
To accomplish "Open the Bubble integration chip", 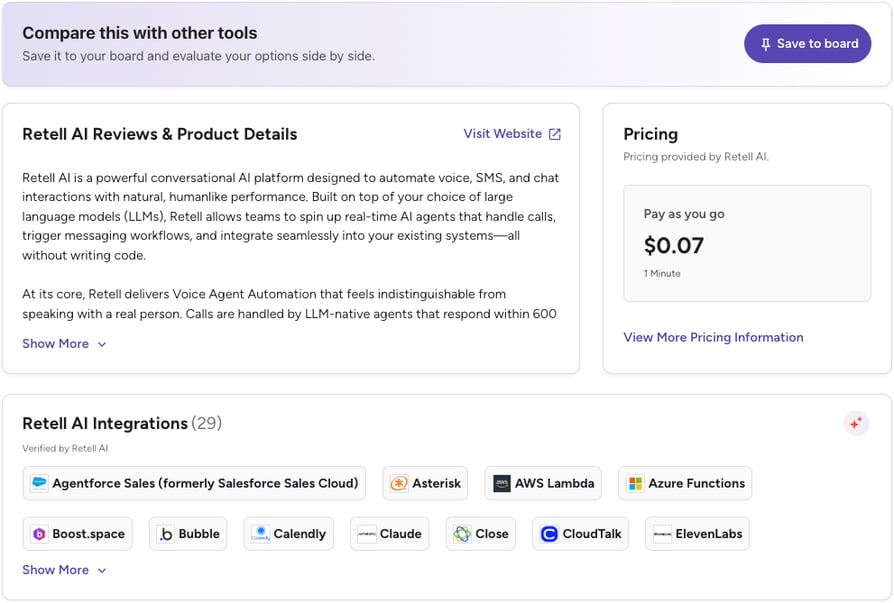I will [188, 534].
